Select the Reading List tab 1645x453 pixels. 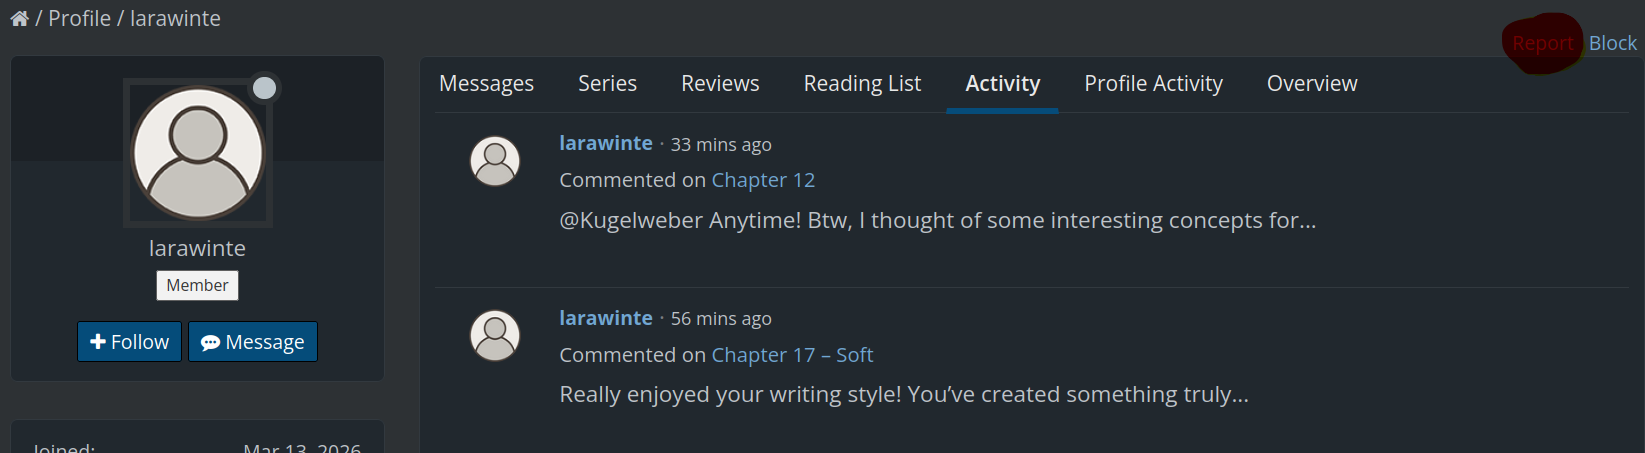click(862, 84)
